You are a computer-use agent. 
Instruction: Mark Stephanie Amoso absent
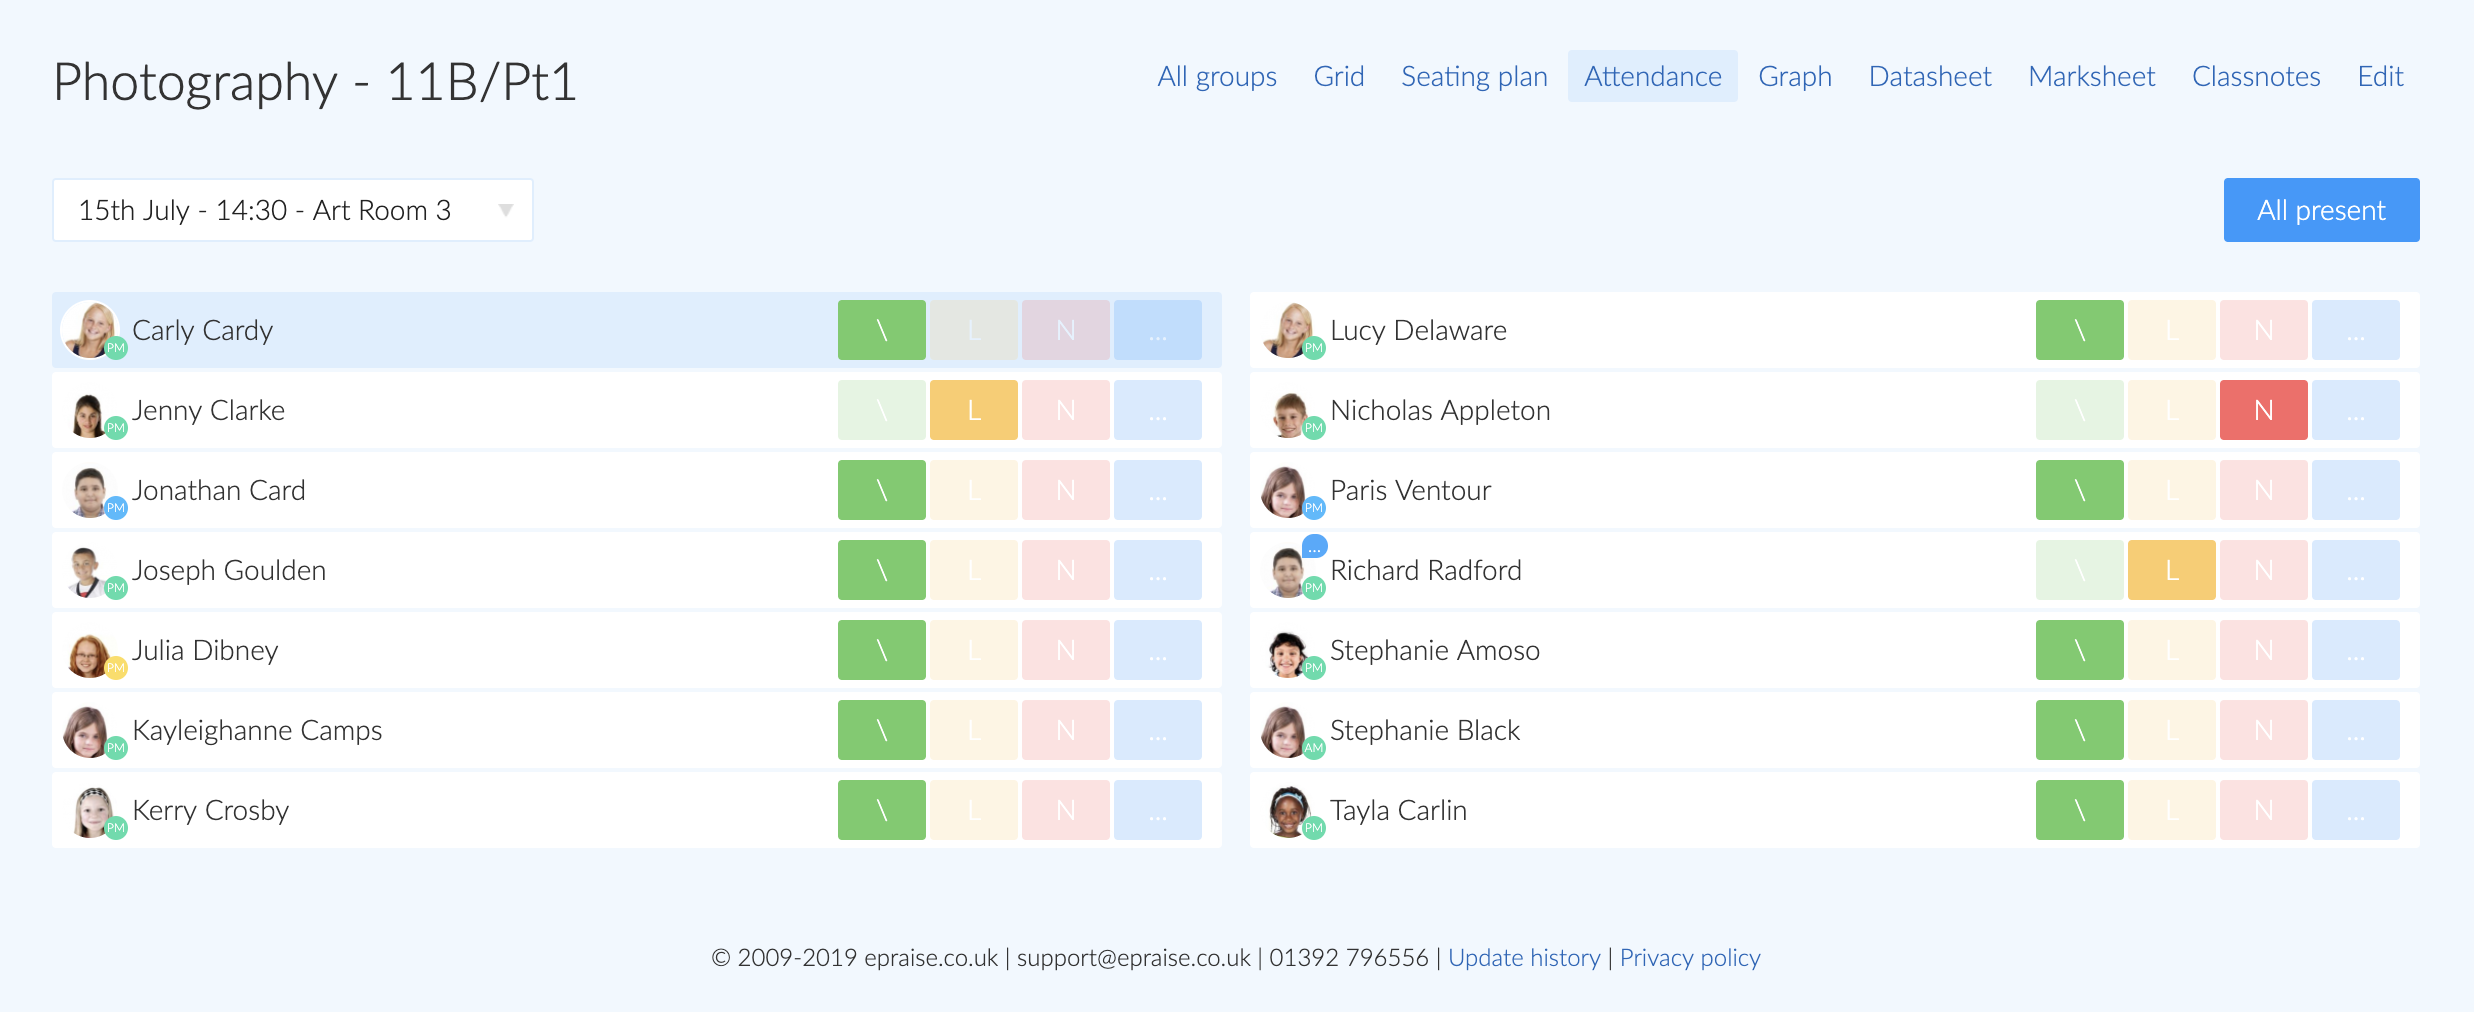point(2263,650)
